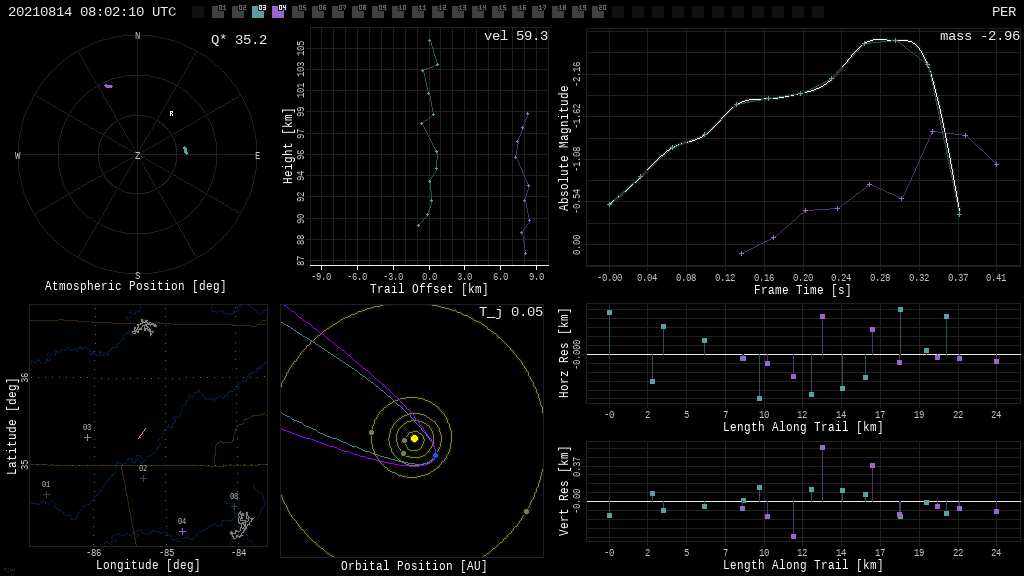Click the vel 59.3 readout

[515, 36]
